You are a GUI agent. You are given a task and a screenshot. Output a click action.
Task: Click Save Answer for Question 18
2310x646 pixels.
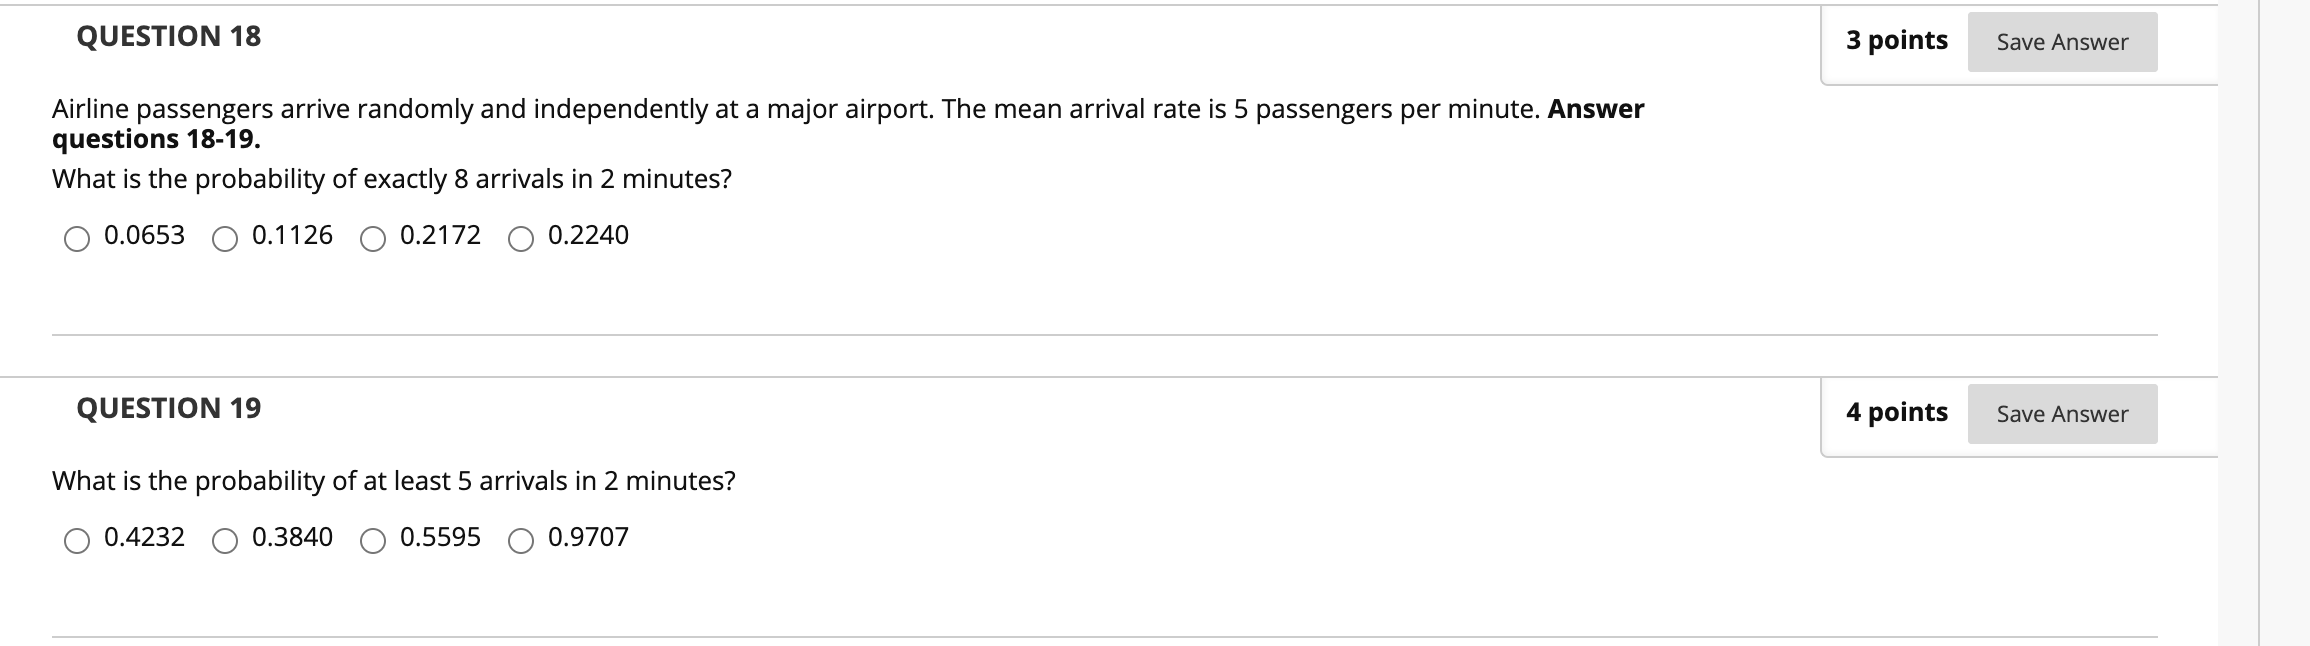(2065, 42)
